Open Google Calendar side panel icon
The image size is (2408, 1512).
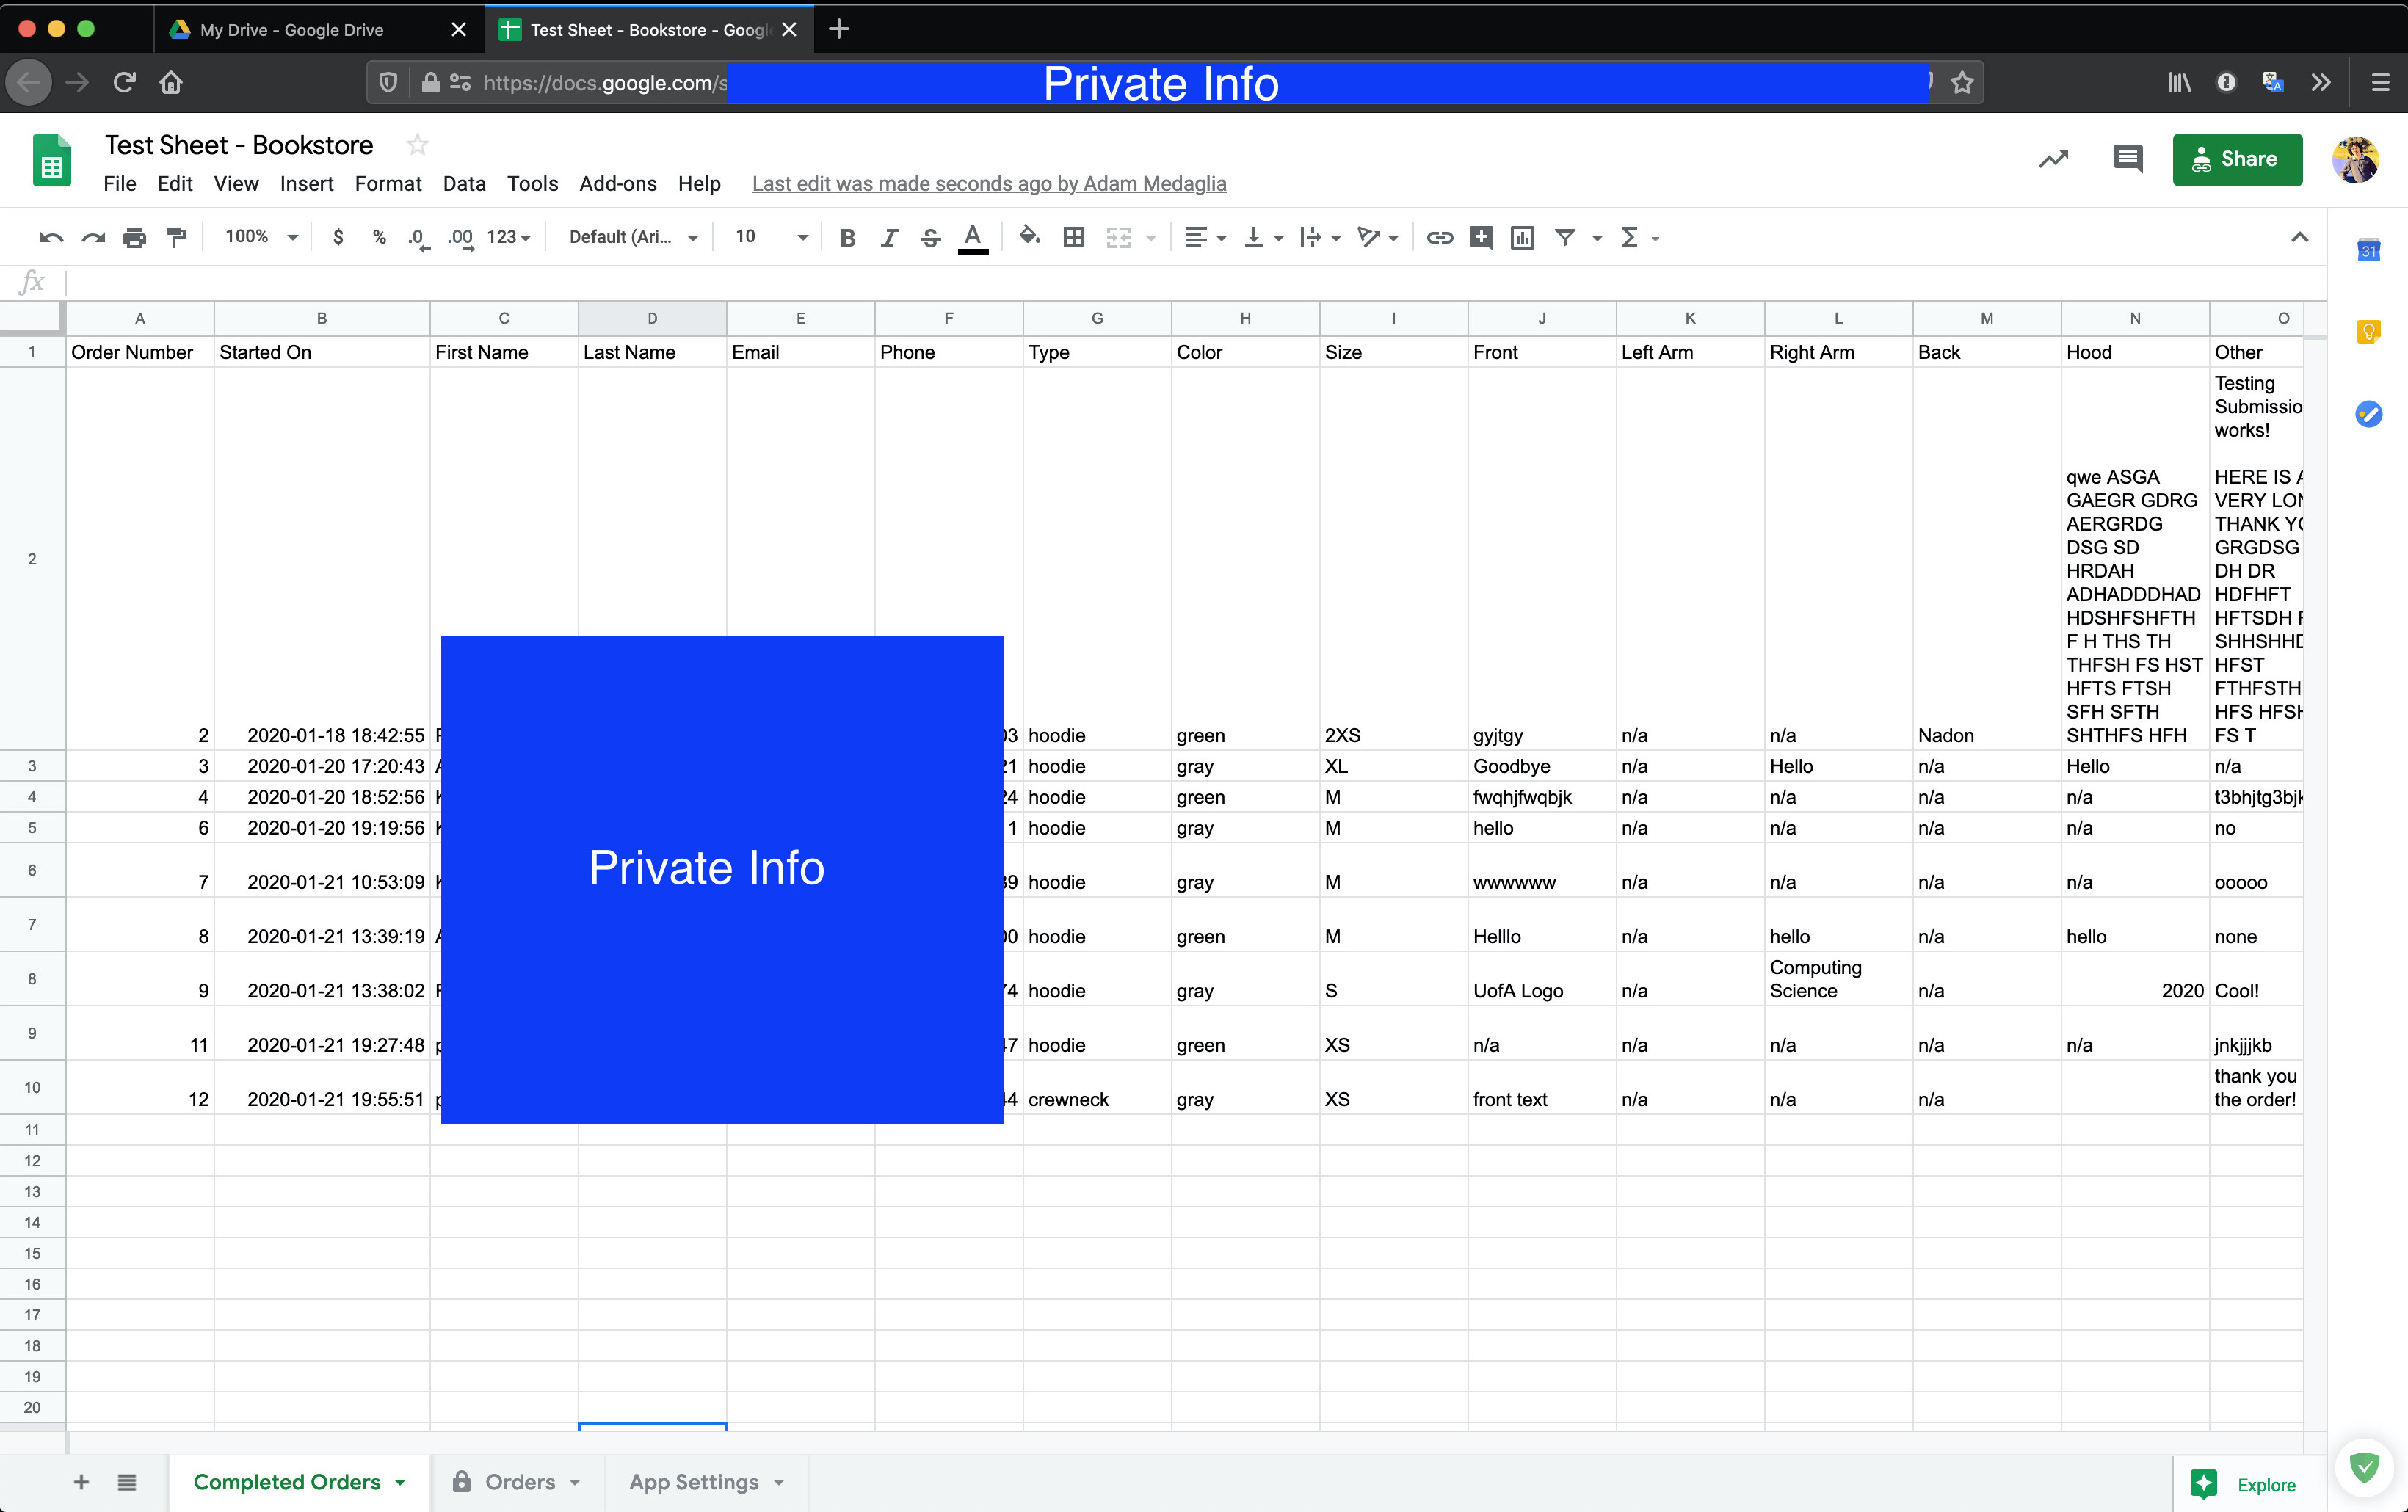(2368, 251)
